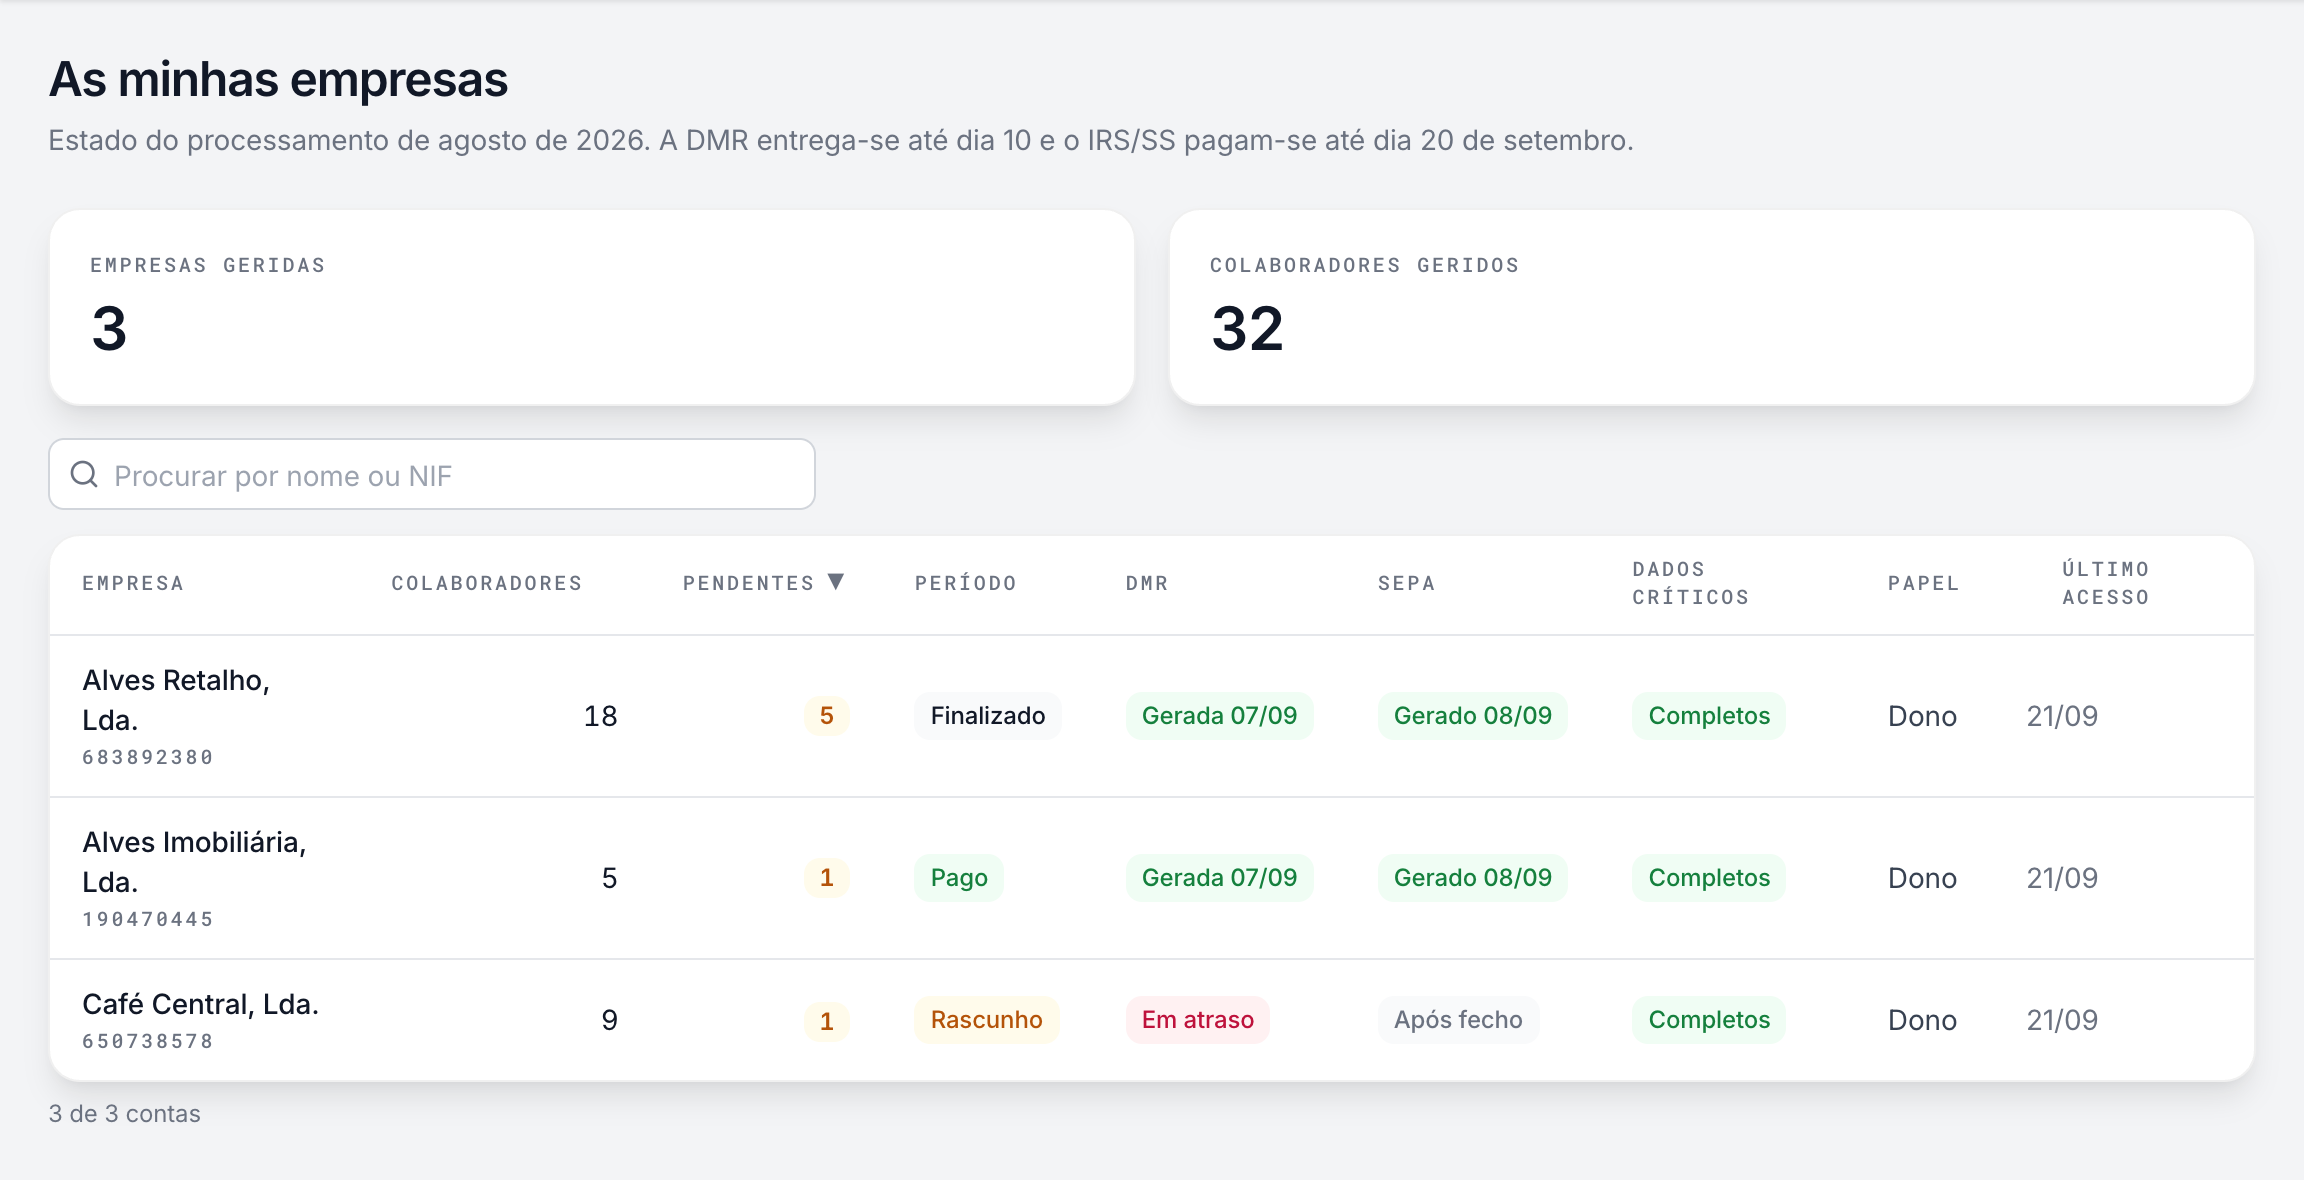Click the Empresas Geridas card

coord(592,307)
